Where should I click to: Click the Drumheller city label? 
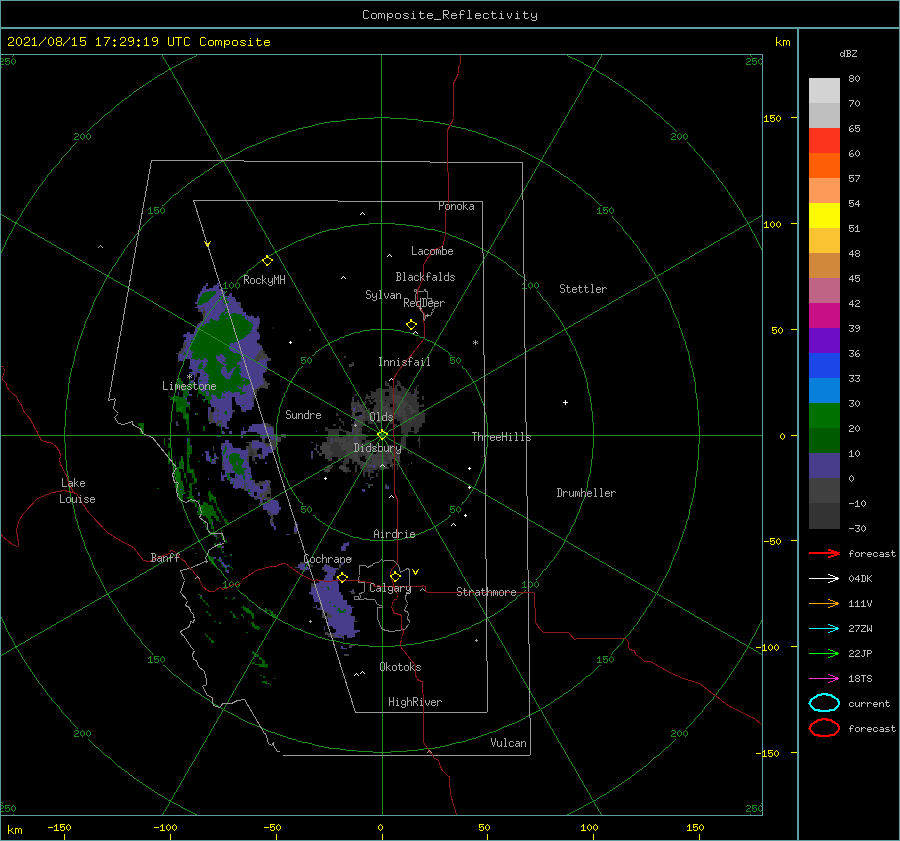(586, 493)
